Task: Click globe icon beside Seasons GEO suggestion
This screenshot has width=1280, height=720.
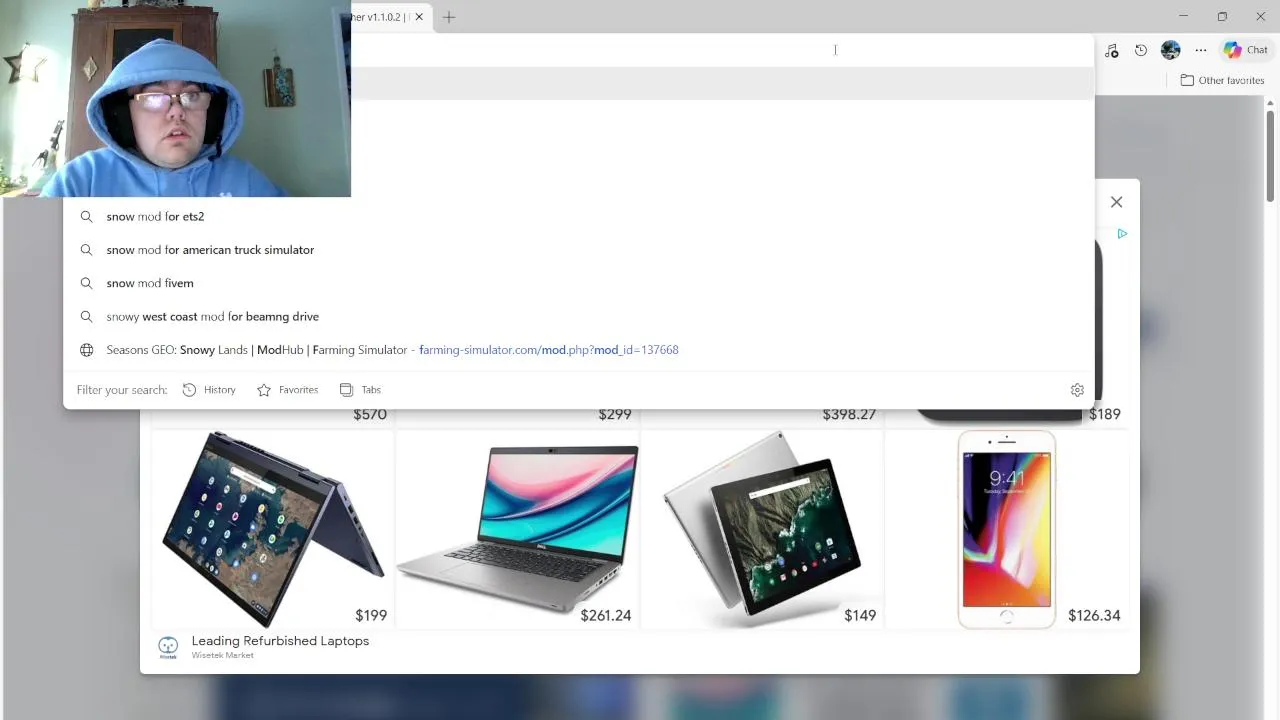Action: click(86, 350)
